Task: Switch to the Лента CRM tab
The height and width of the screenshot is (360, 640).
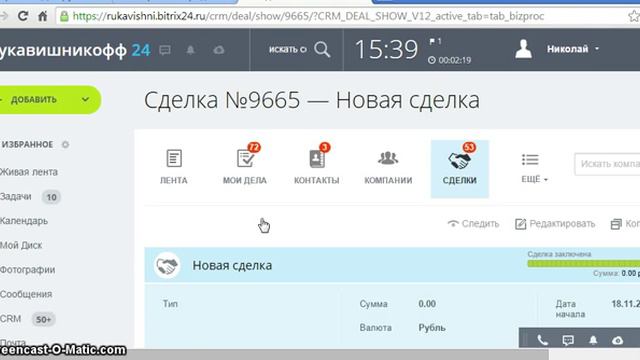Action: (174, 168)
